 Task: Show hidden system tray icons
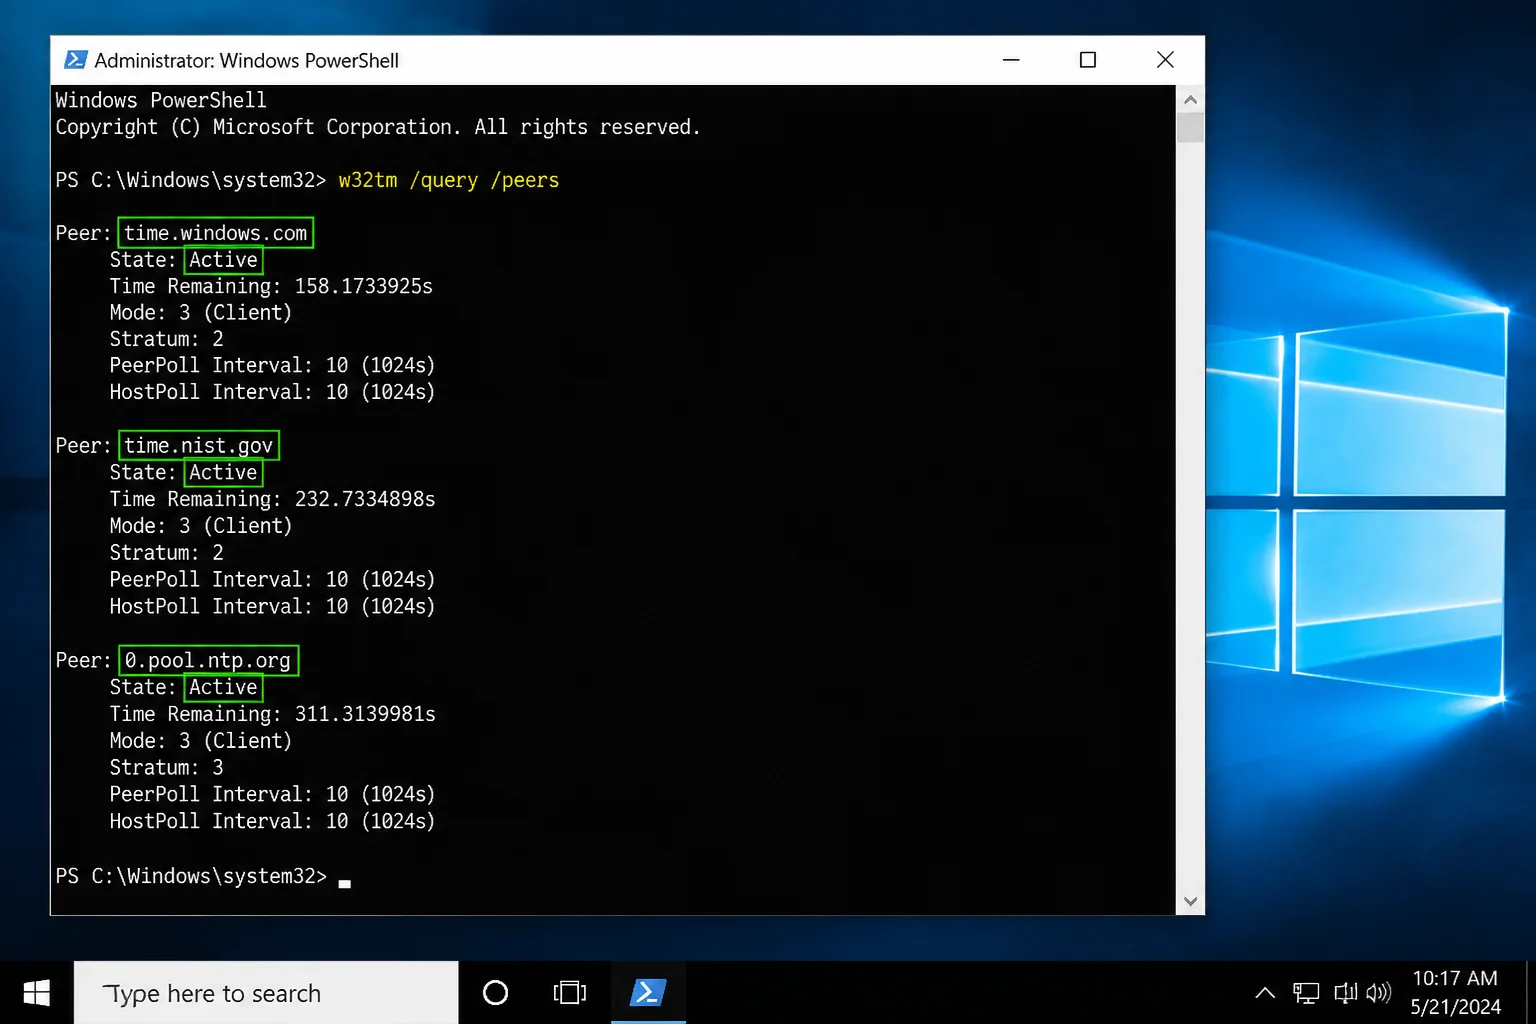[x=1265, y=993]
